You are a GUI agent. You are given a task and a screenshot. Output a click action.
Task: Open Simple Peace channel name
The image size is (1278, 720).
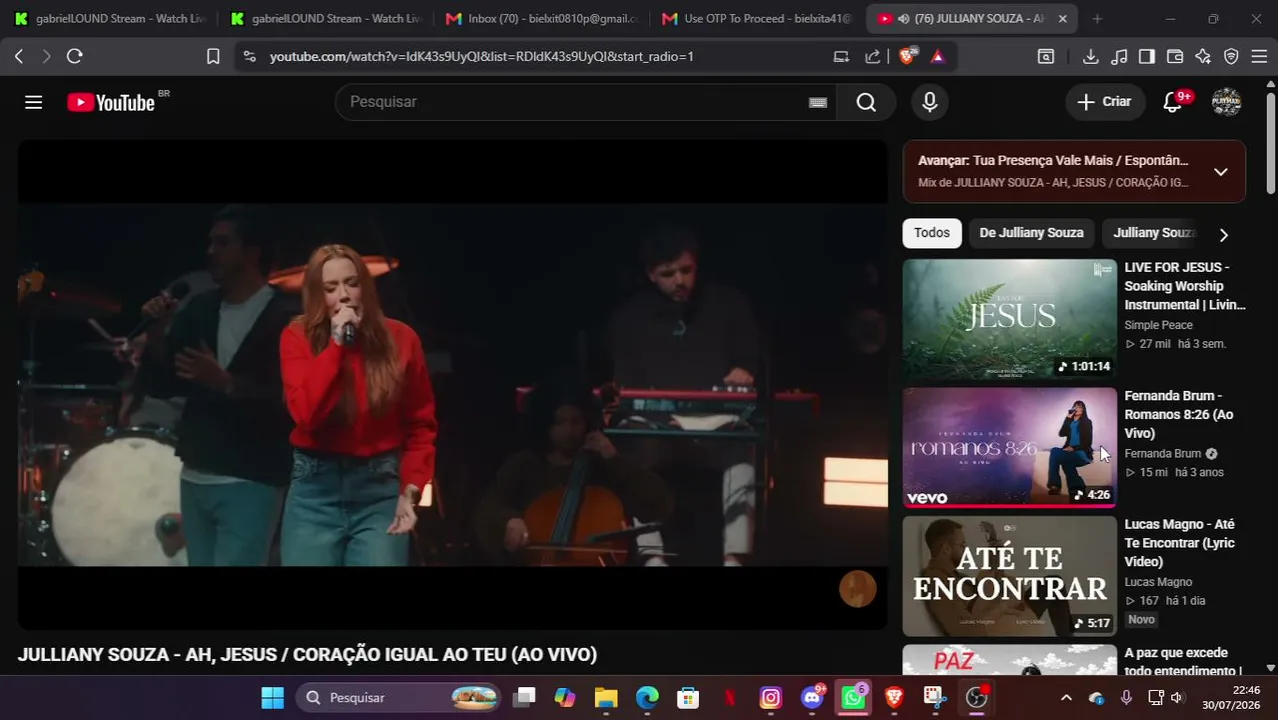tap(1158, 325)
